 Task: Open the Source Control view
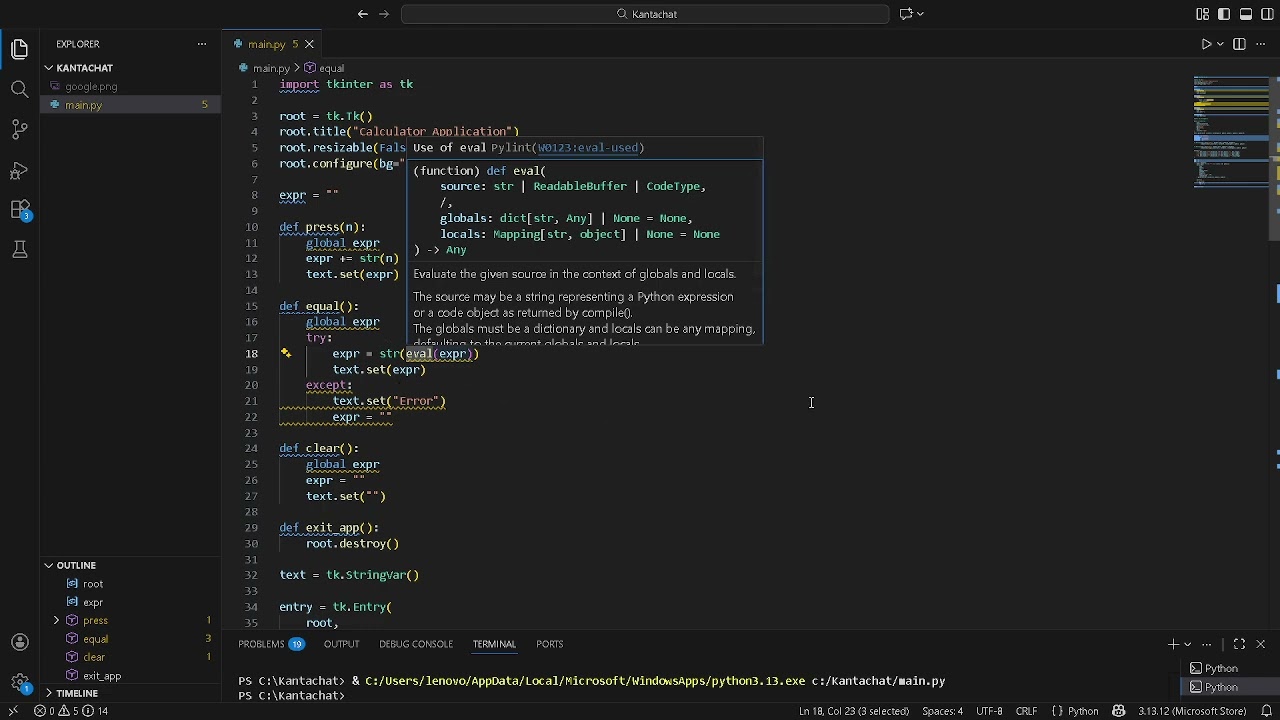(19, 130)
